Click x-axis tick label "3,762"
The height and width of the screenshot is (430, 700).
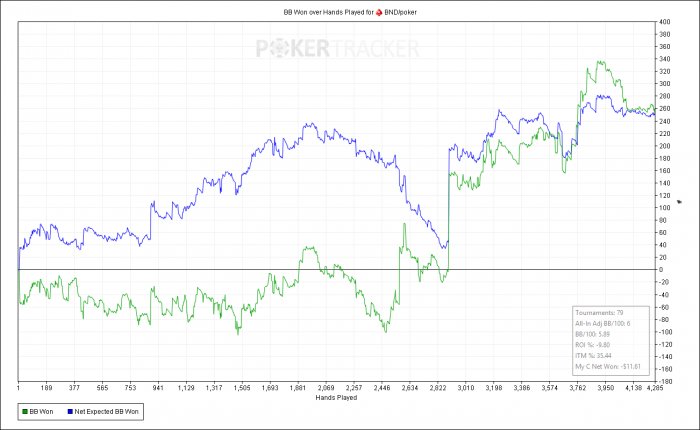pos(578,388)
